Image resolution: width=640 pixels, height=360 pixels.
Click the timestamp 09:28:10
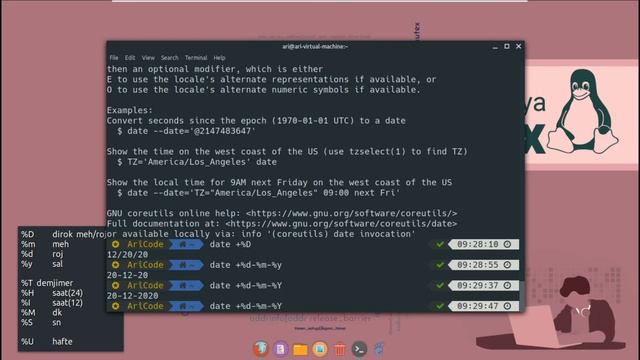pyautogui.click(x=478, y=244)
